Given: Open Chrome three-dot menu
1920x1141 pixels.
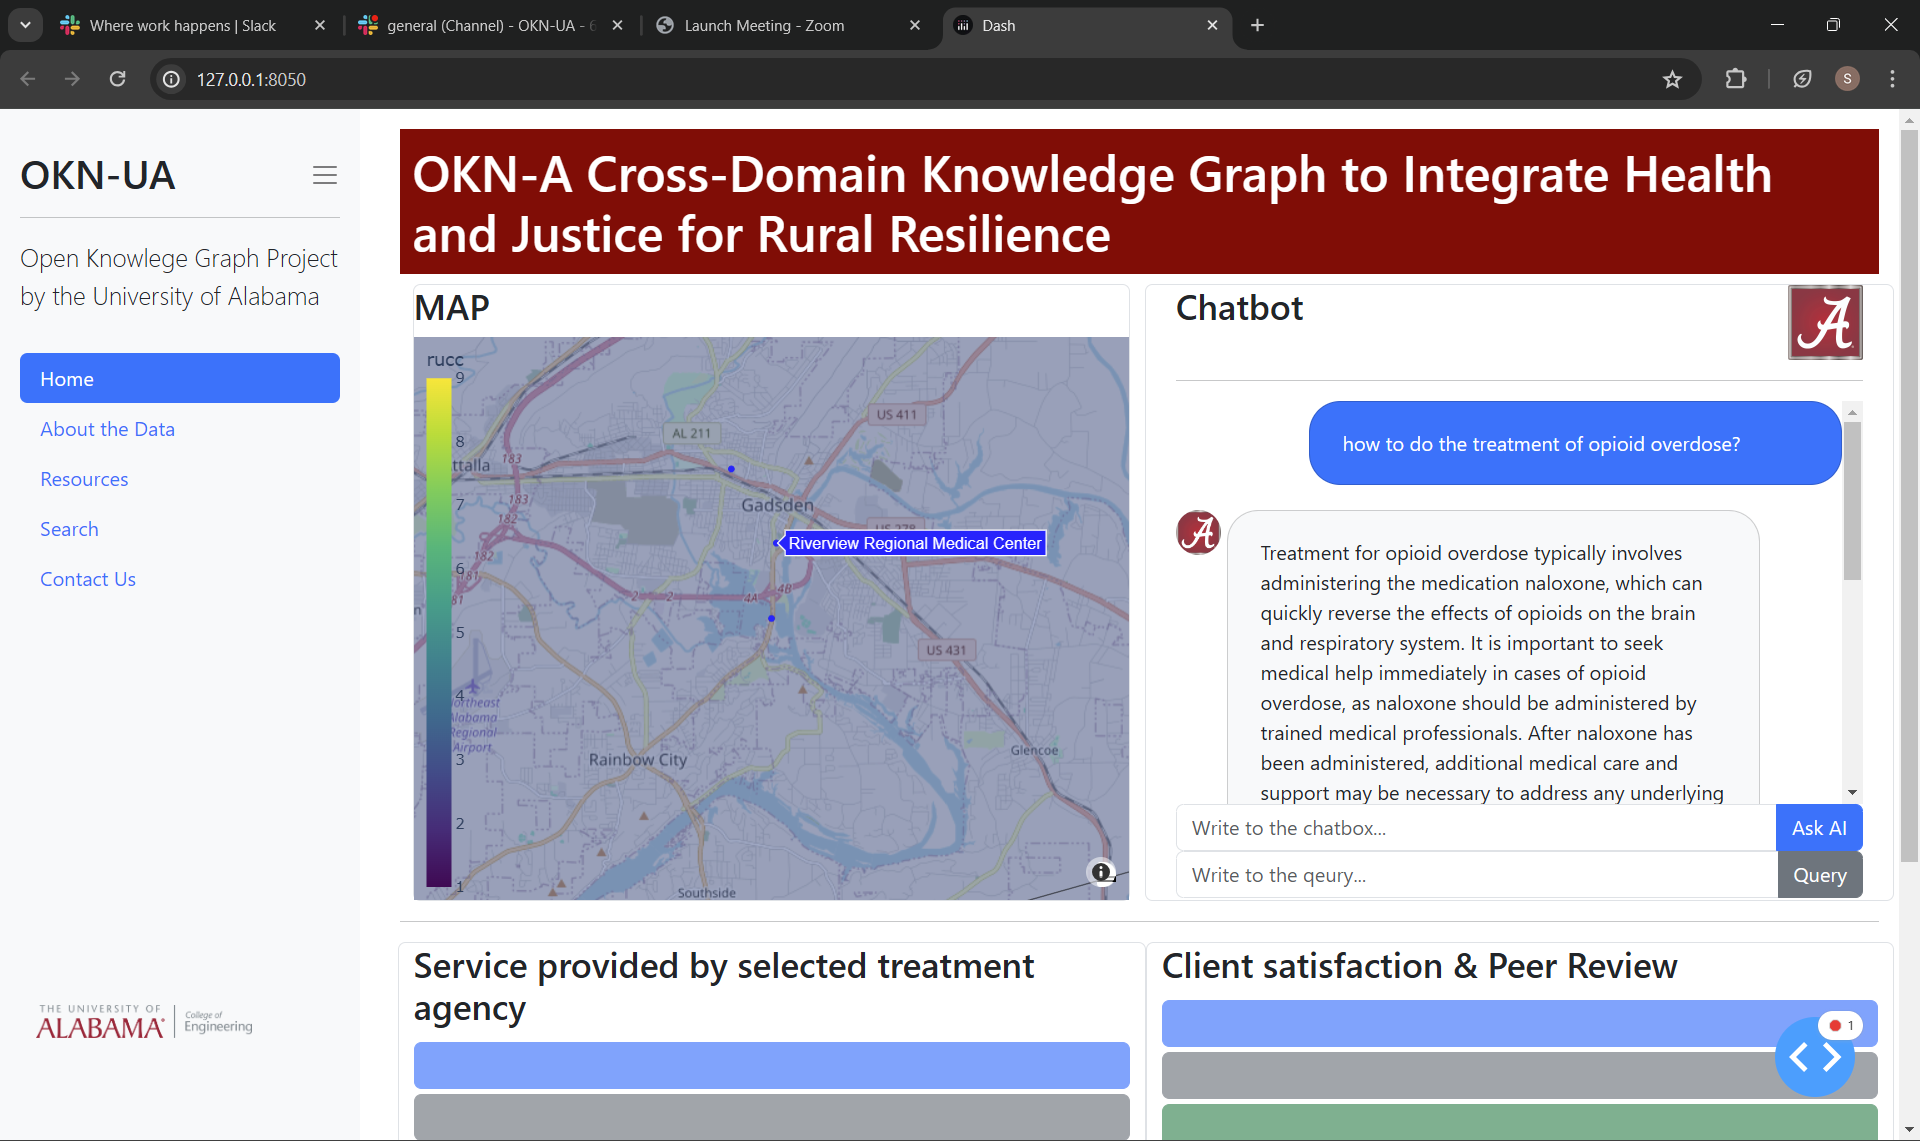Looking at the screenshot, I should [x=1892, y=79].
